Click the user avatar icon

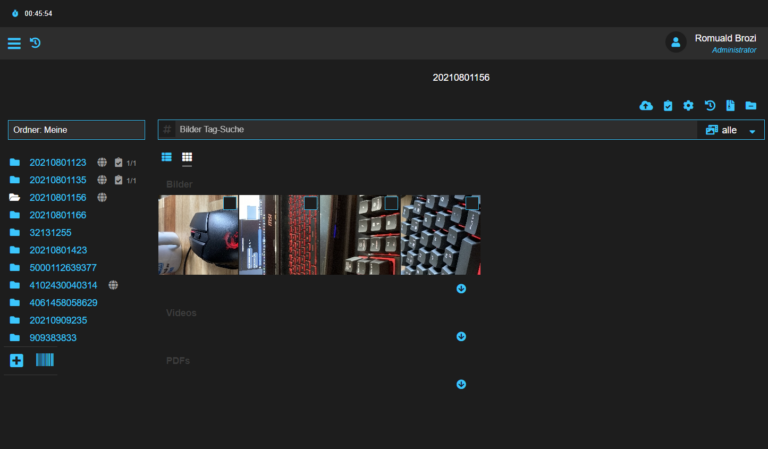(676, 42)
